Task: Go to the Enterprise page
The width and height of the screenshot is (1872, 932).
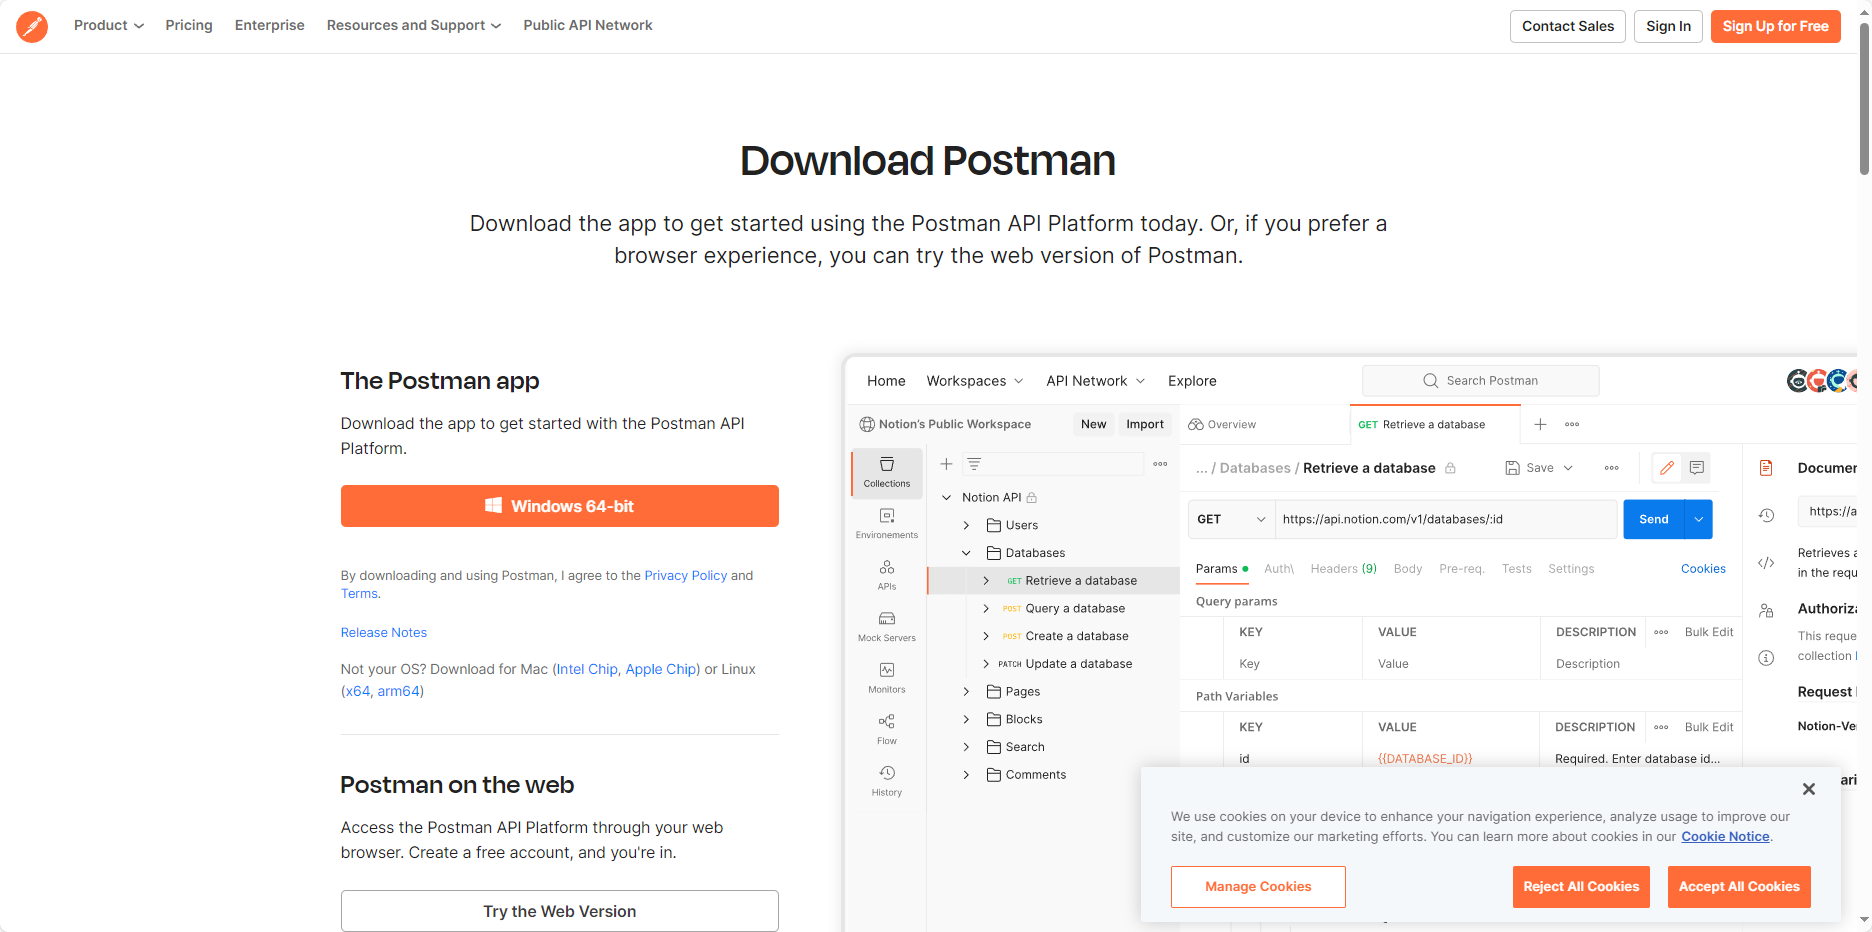Action: [270, 25]
